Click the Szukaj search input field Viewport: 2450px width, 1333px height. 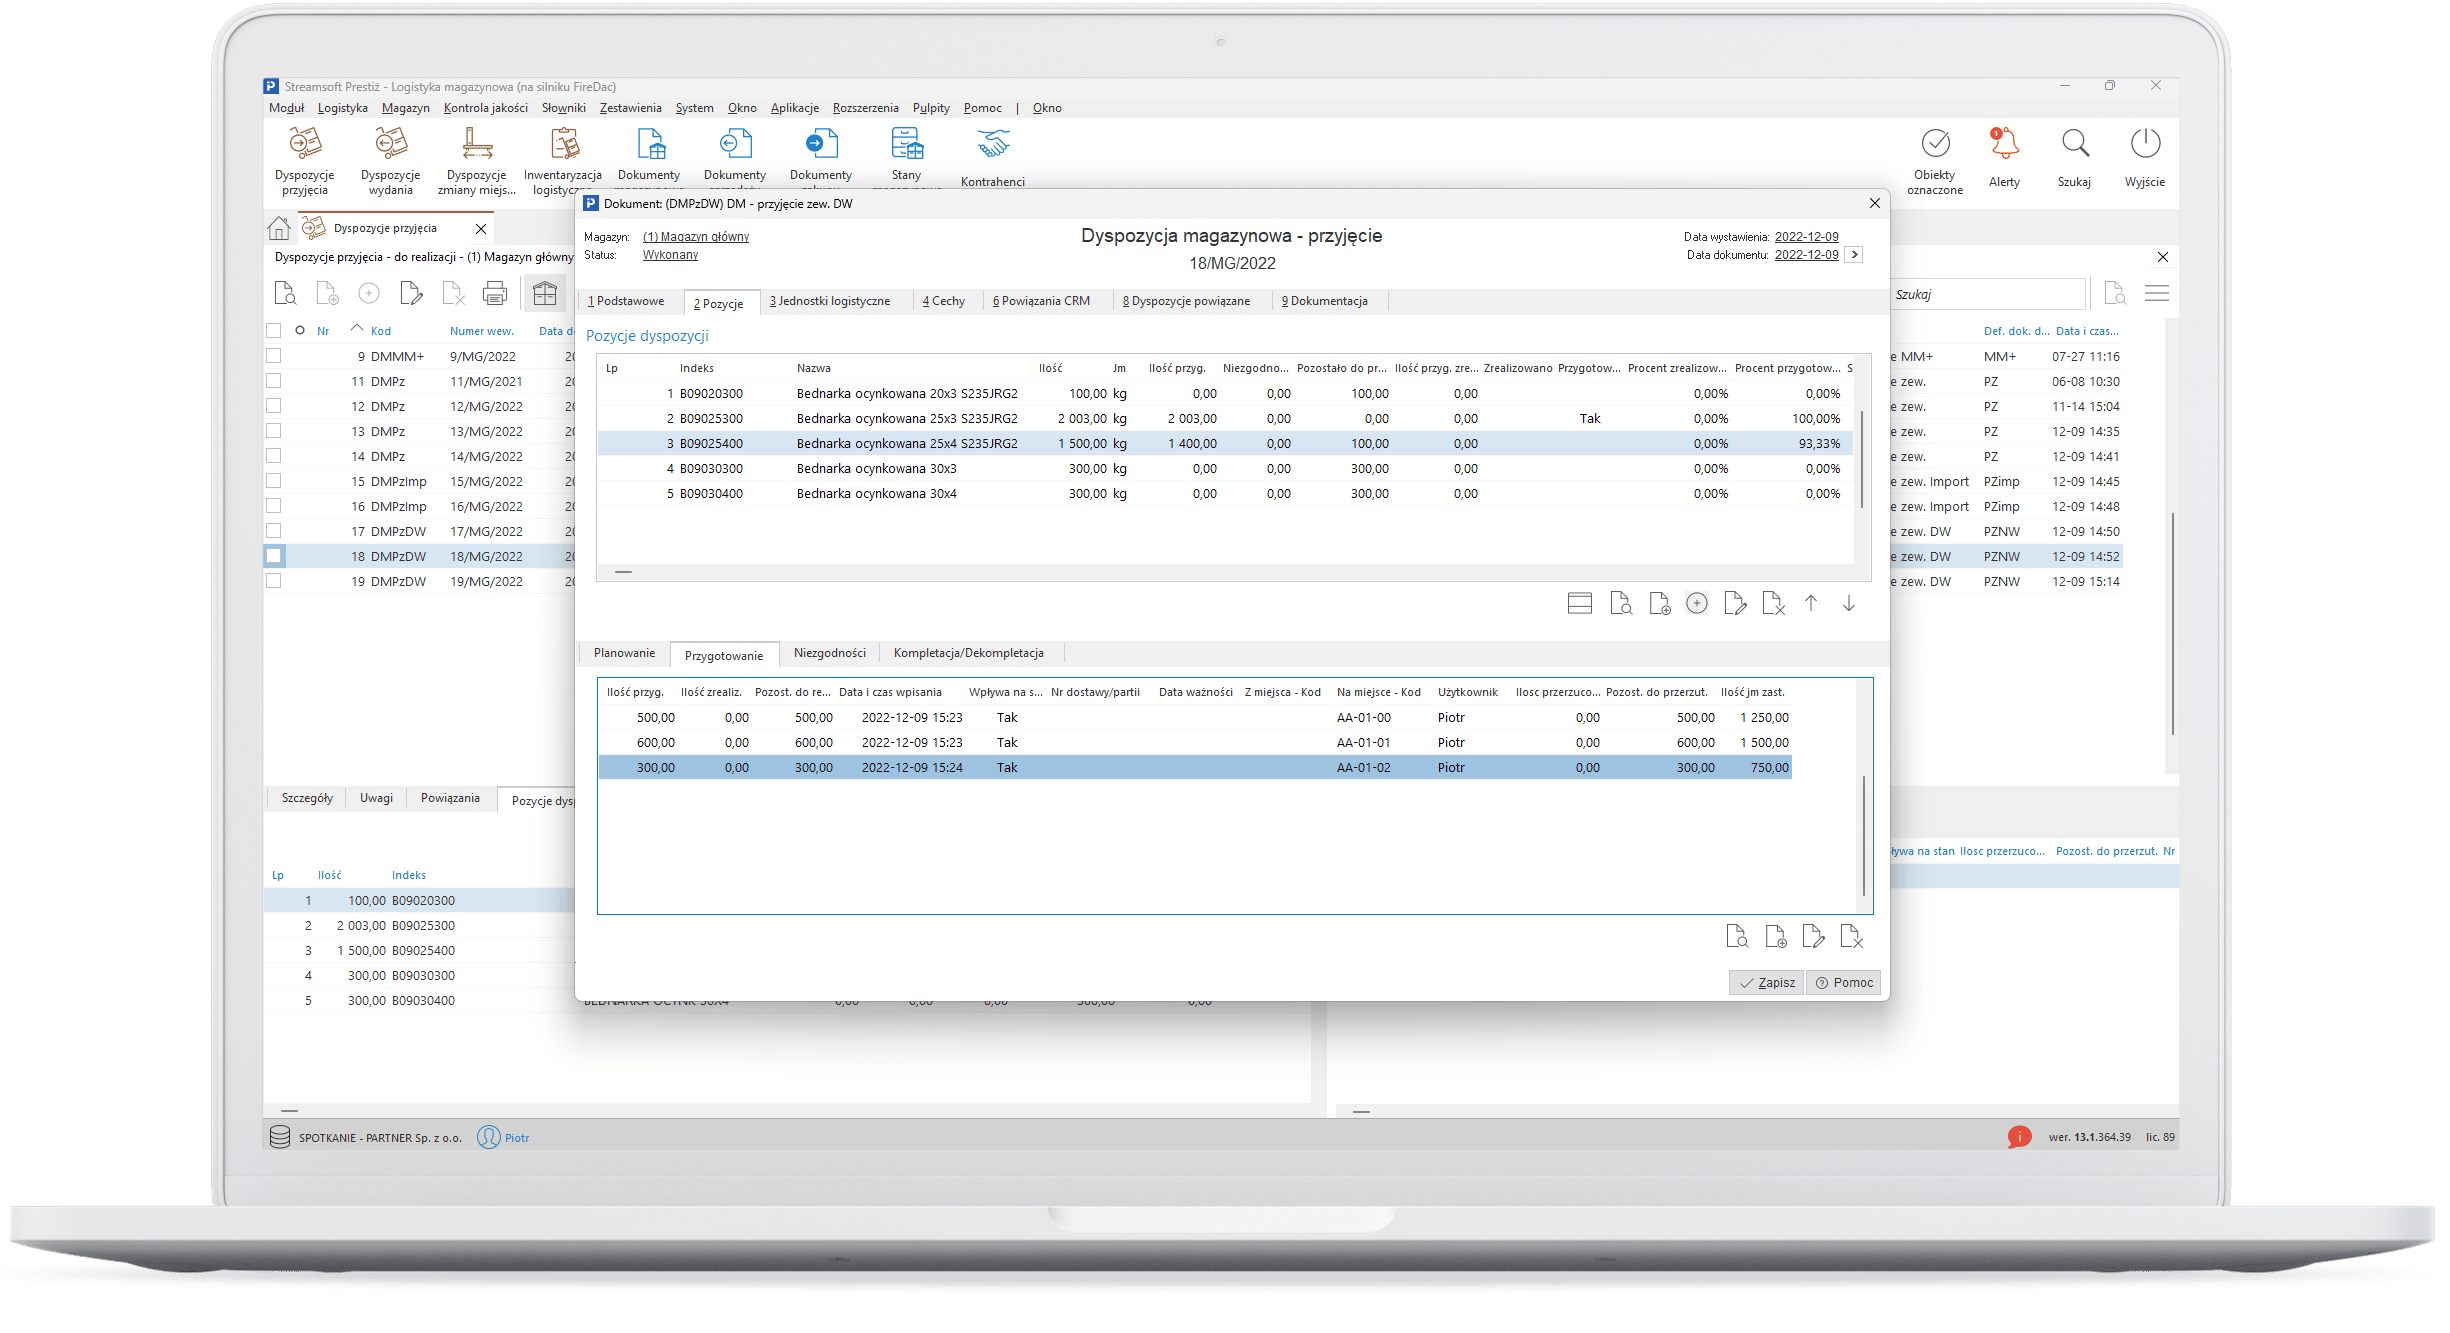[x=1988, y=294]
